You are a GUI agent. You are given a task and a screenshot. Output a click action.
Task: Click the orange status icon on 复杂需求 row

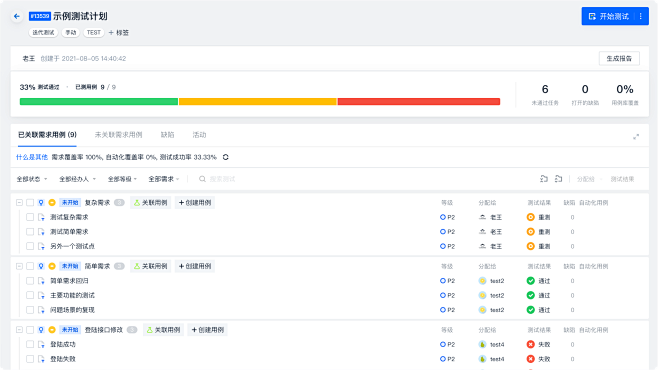[52, 203]
